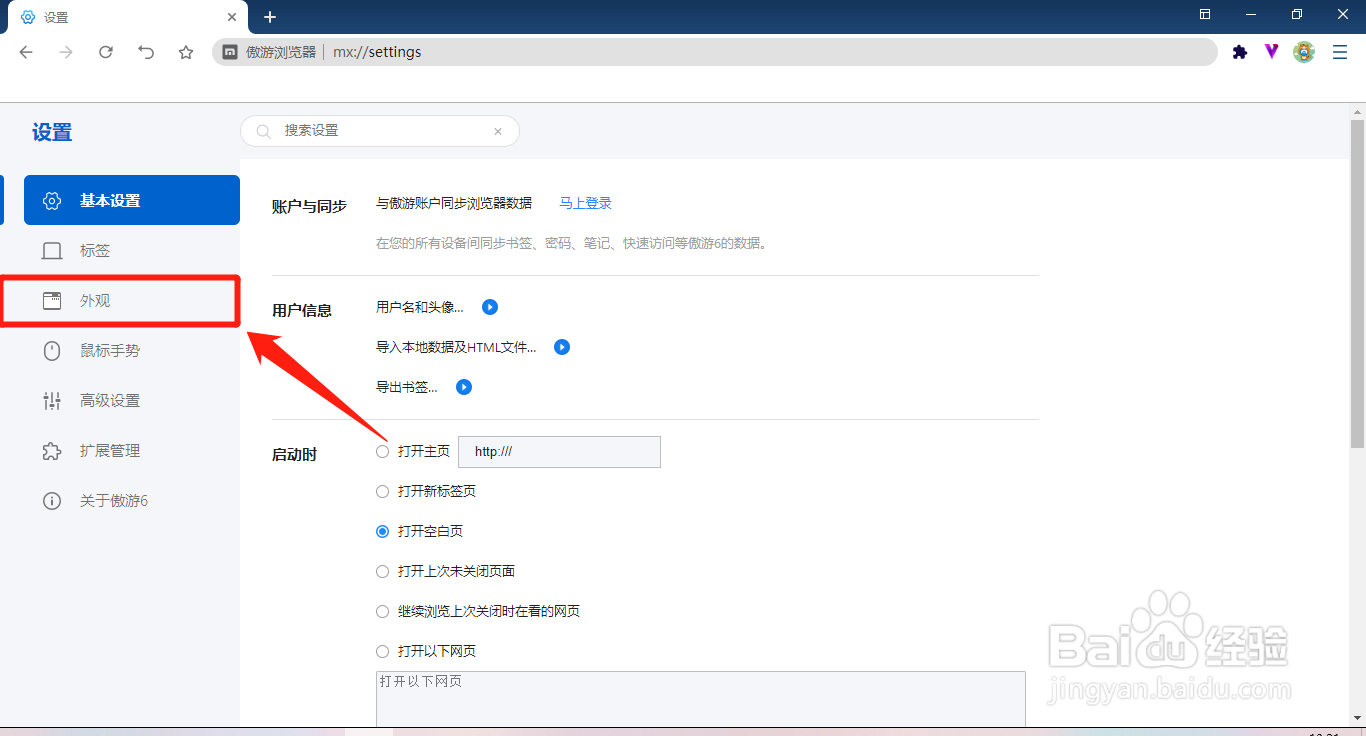Select 打开主页 radio button
This screenshot has width=1366, height=736.
(x=382, y=452)
